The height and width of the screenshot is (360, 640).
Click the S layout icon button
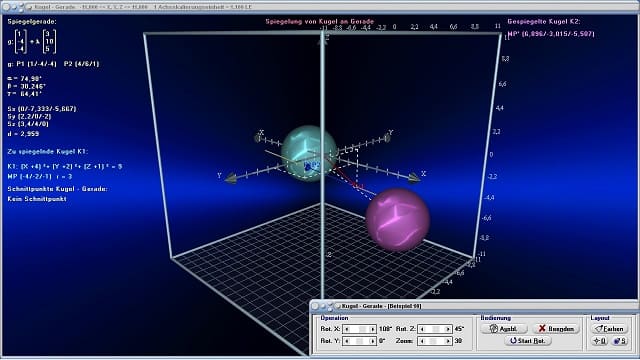pyautogui.click(x=620, y=341)
